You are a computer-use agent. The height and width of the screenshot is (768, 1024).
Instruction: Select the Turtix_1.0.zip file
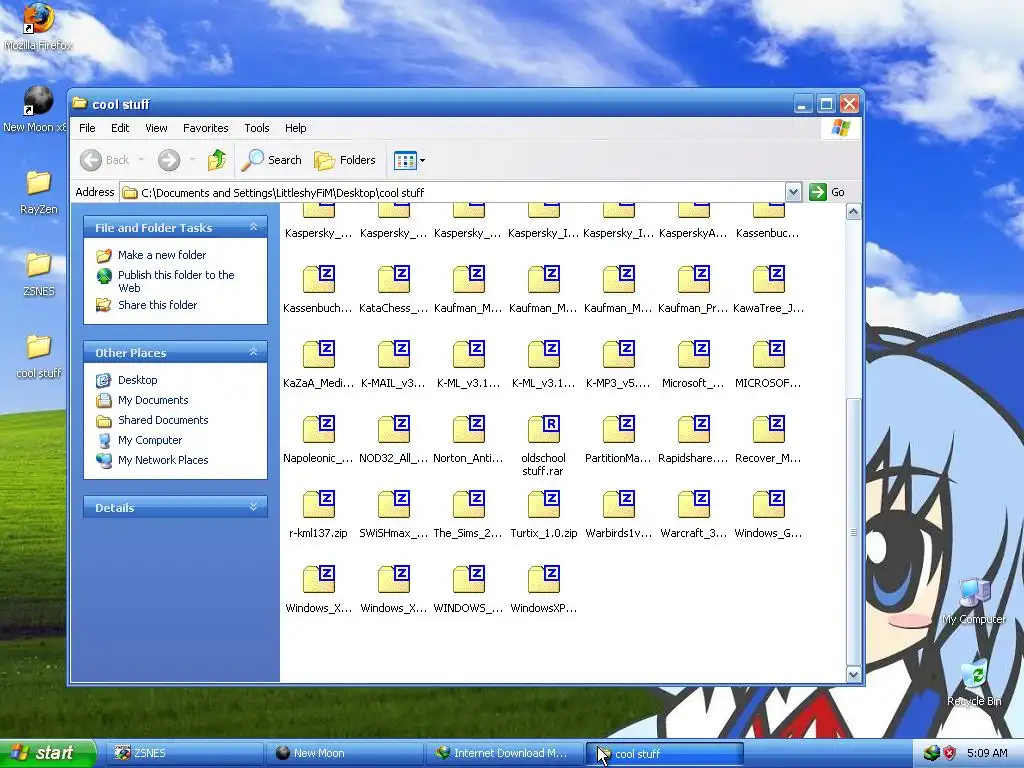pyautogui.click(x=543, y=515)
